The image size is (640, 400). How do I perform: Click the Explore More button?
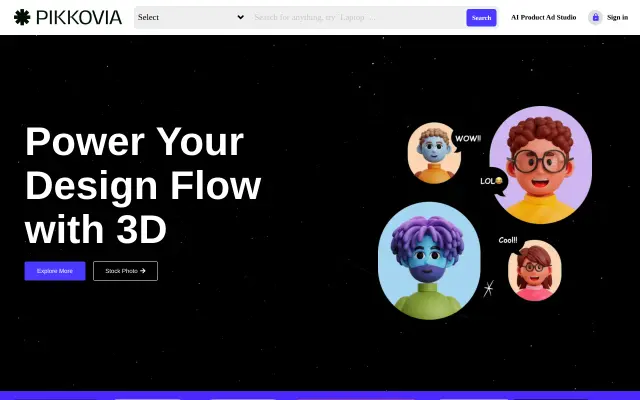pos(55,271)
